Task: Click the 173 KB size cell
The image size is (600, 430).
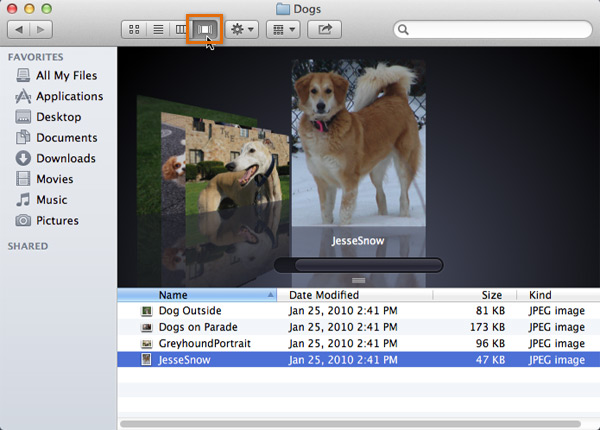Action: 488,327
